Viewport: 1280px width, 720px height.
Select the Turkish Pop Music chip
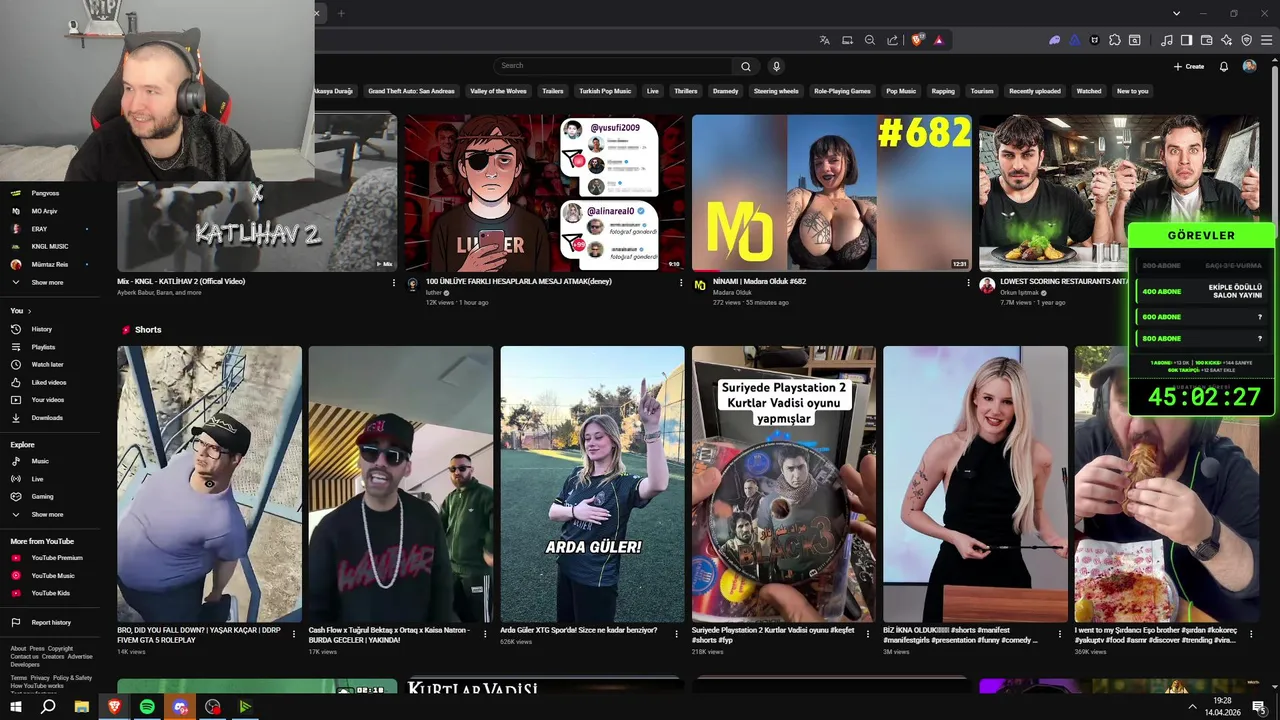[x=605, y=91]
